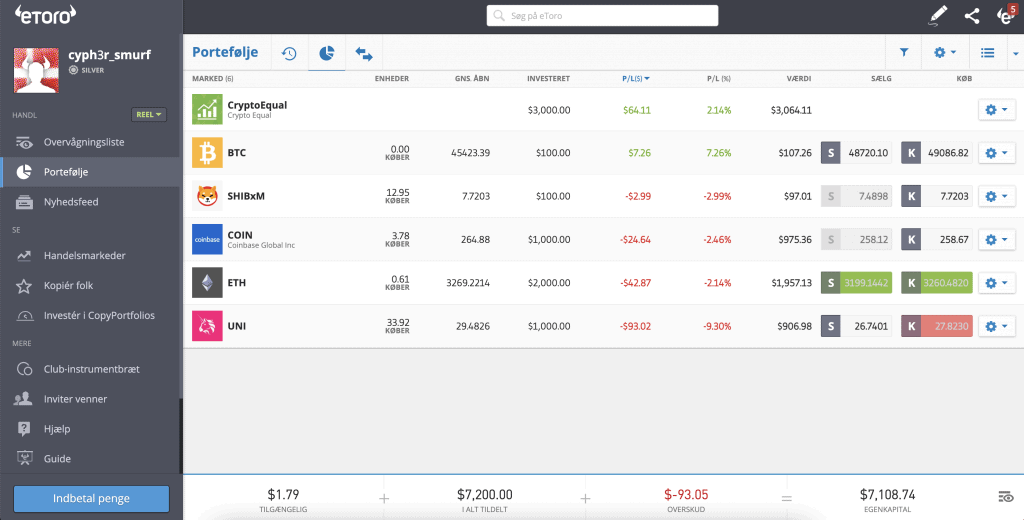Click the SHIBxM shiba icon
1024x520 pixels.
coord(207,196)
